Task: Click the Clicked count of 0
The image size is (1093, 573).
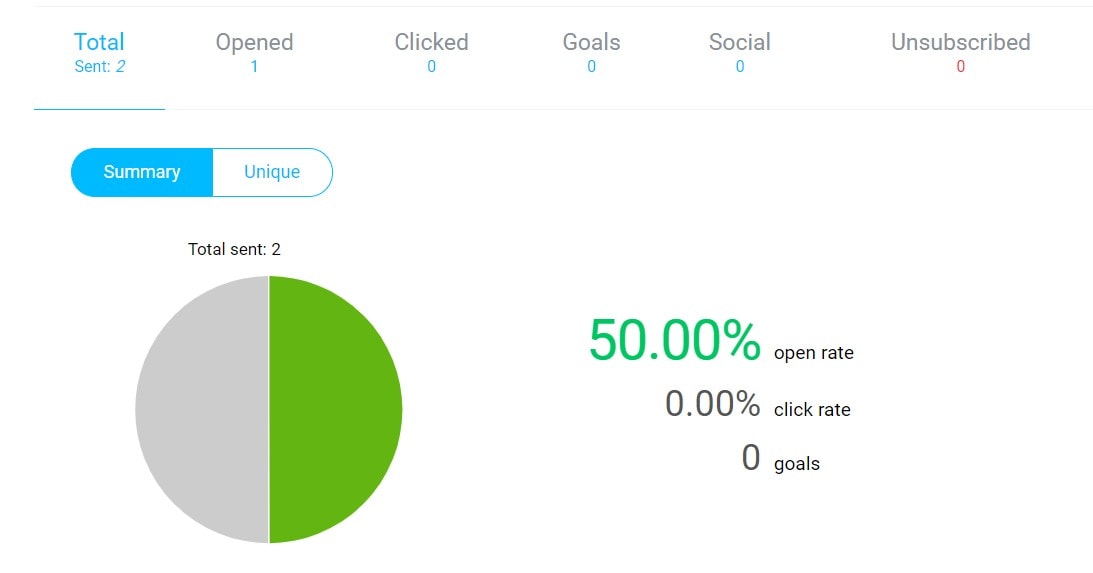Action: tap(431, 67)
